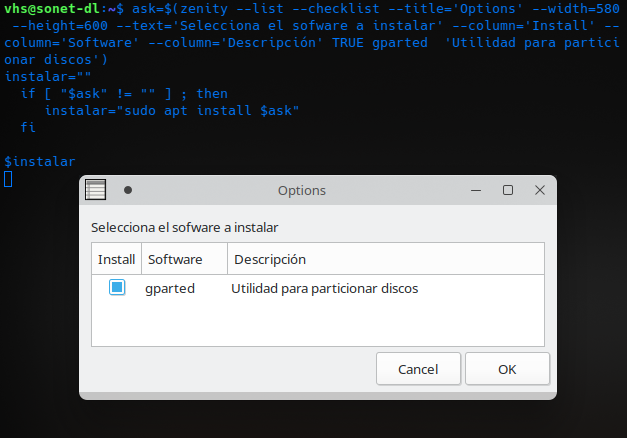627x438 pixels.
Task: Sort by the Install column header
Action: click(117, 259)
